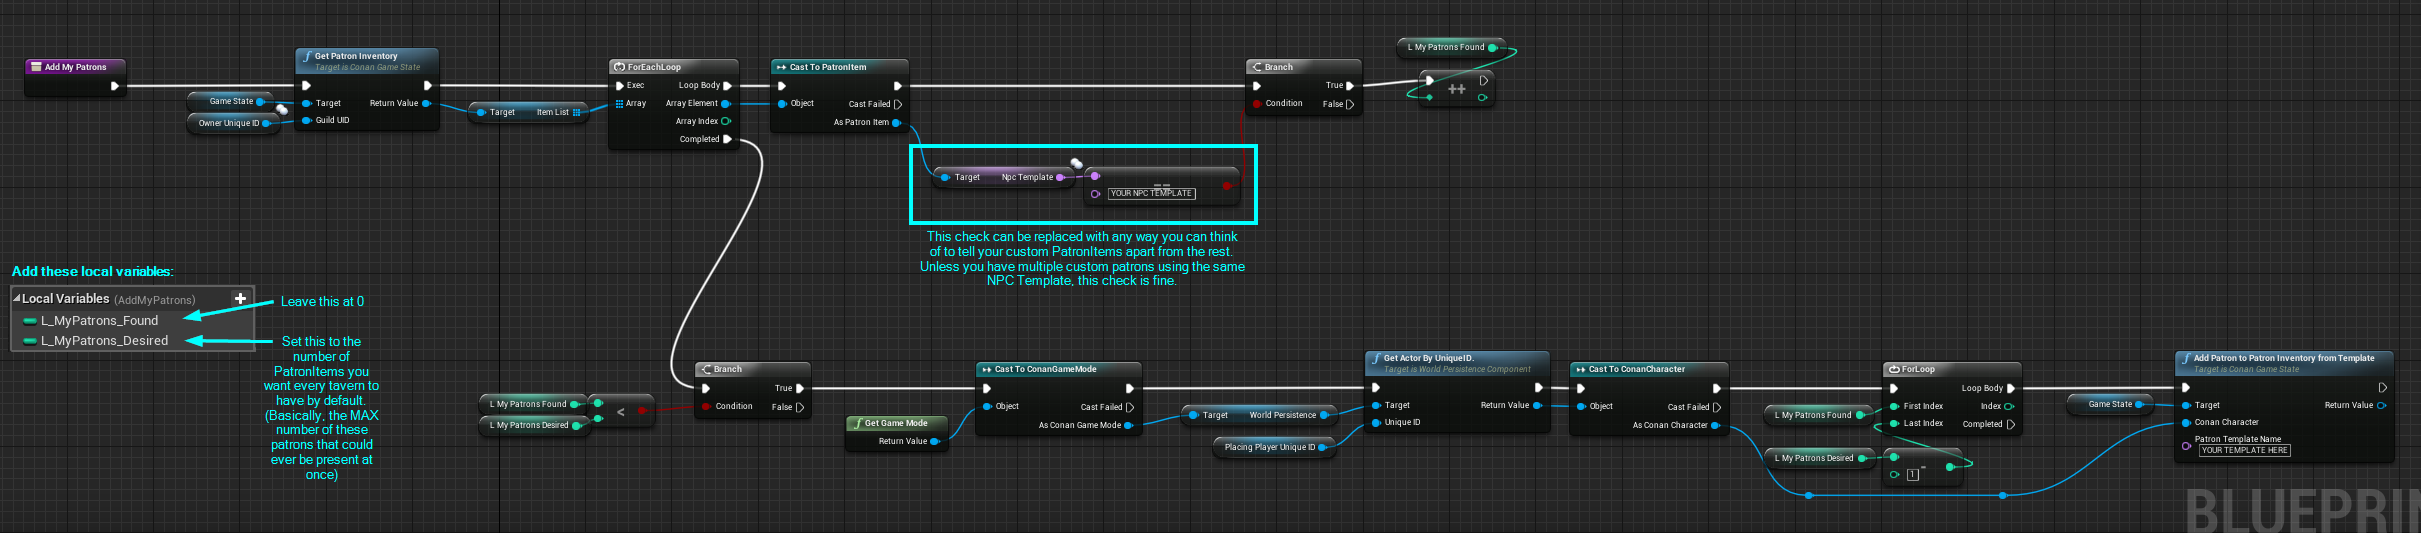Click the ForEachLoop Array grid pin

619,104
